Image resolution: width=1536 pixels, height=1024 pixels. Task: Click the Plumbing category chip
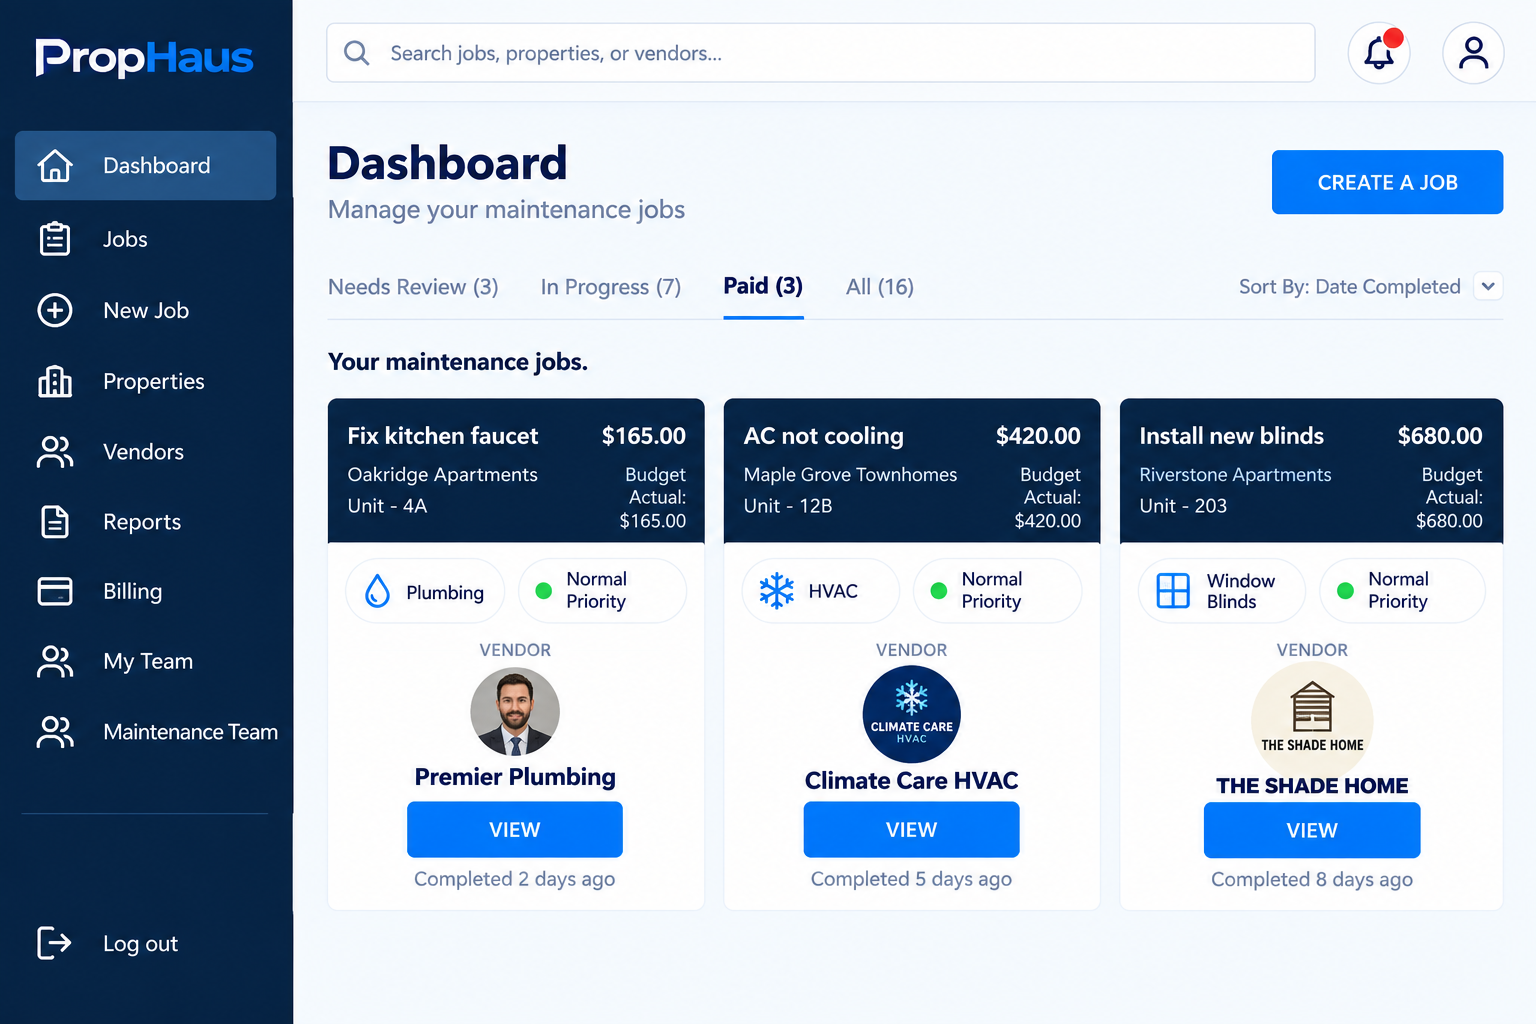coord(425,591)
